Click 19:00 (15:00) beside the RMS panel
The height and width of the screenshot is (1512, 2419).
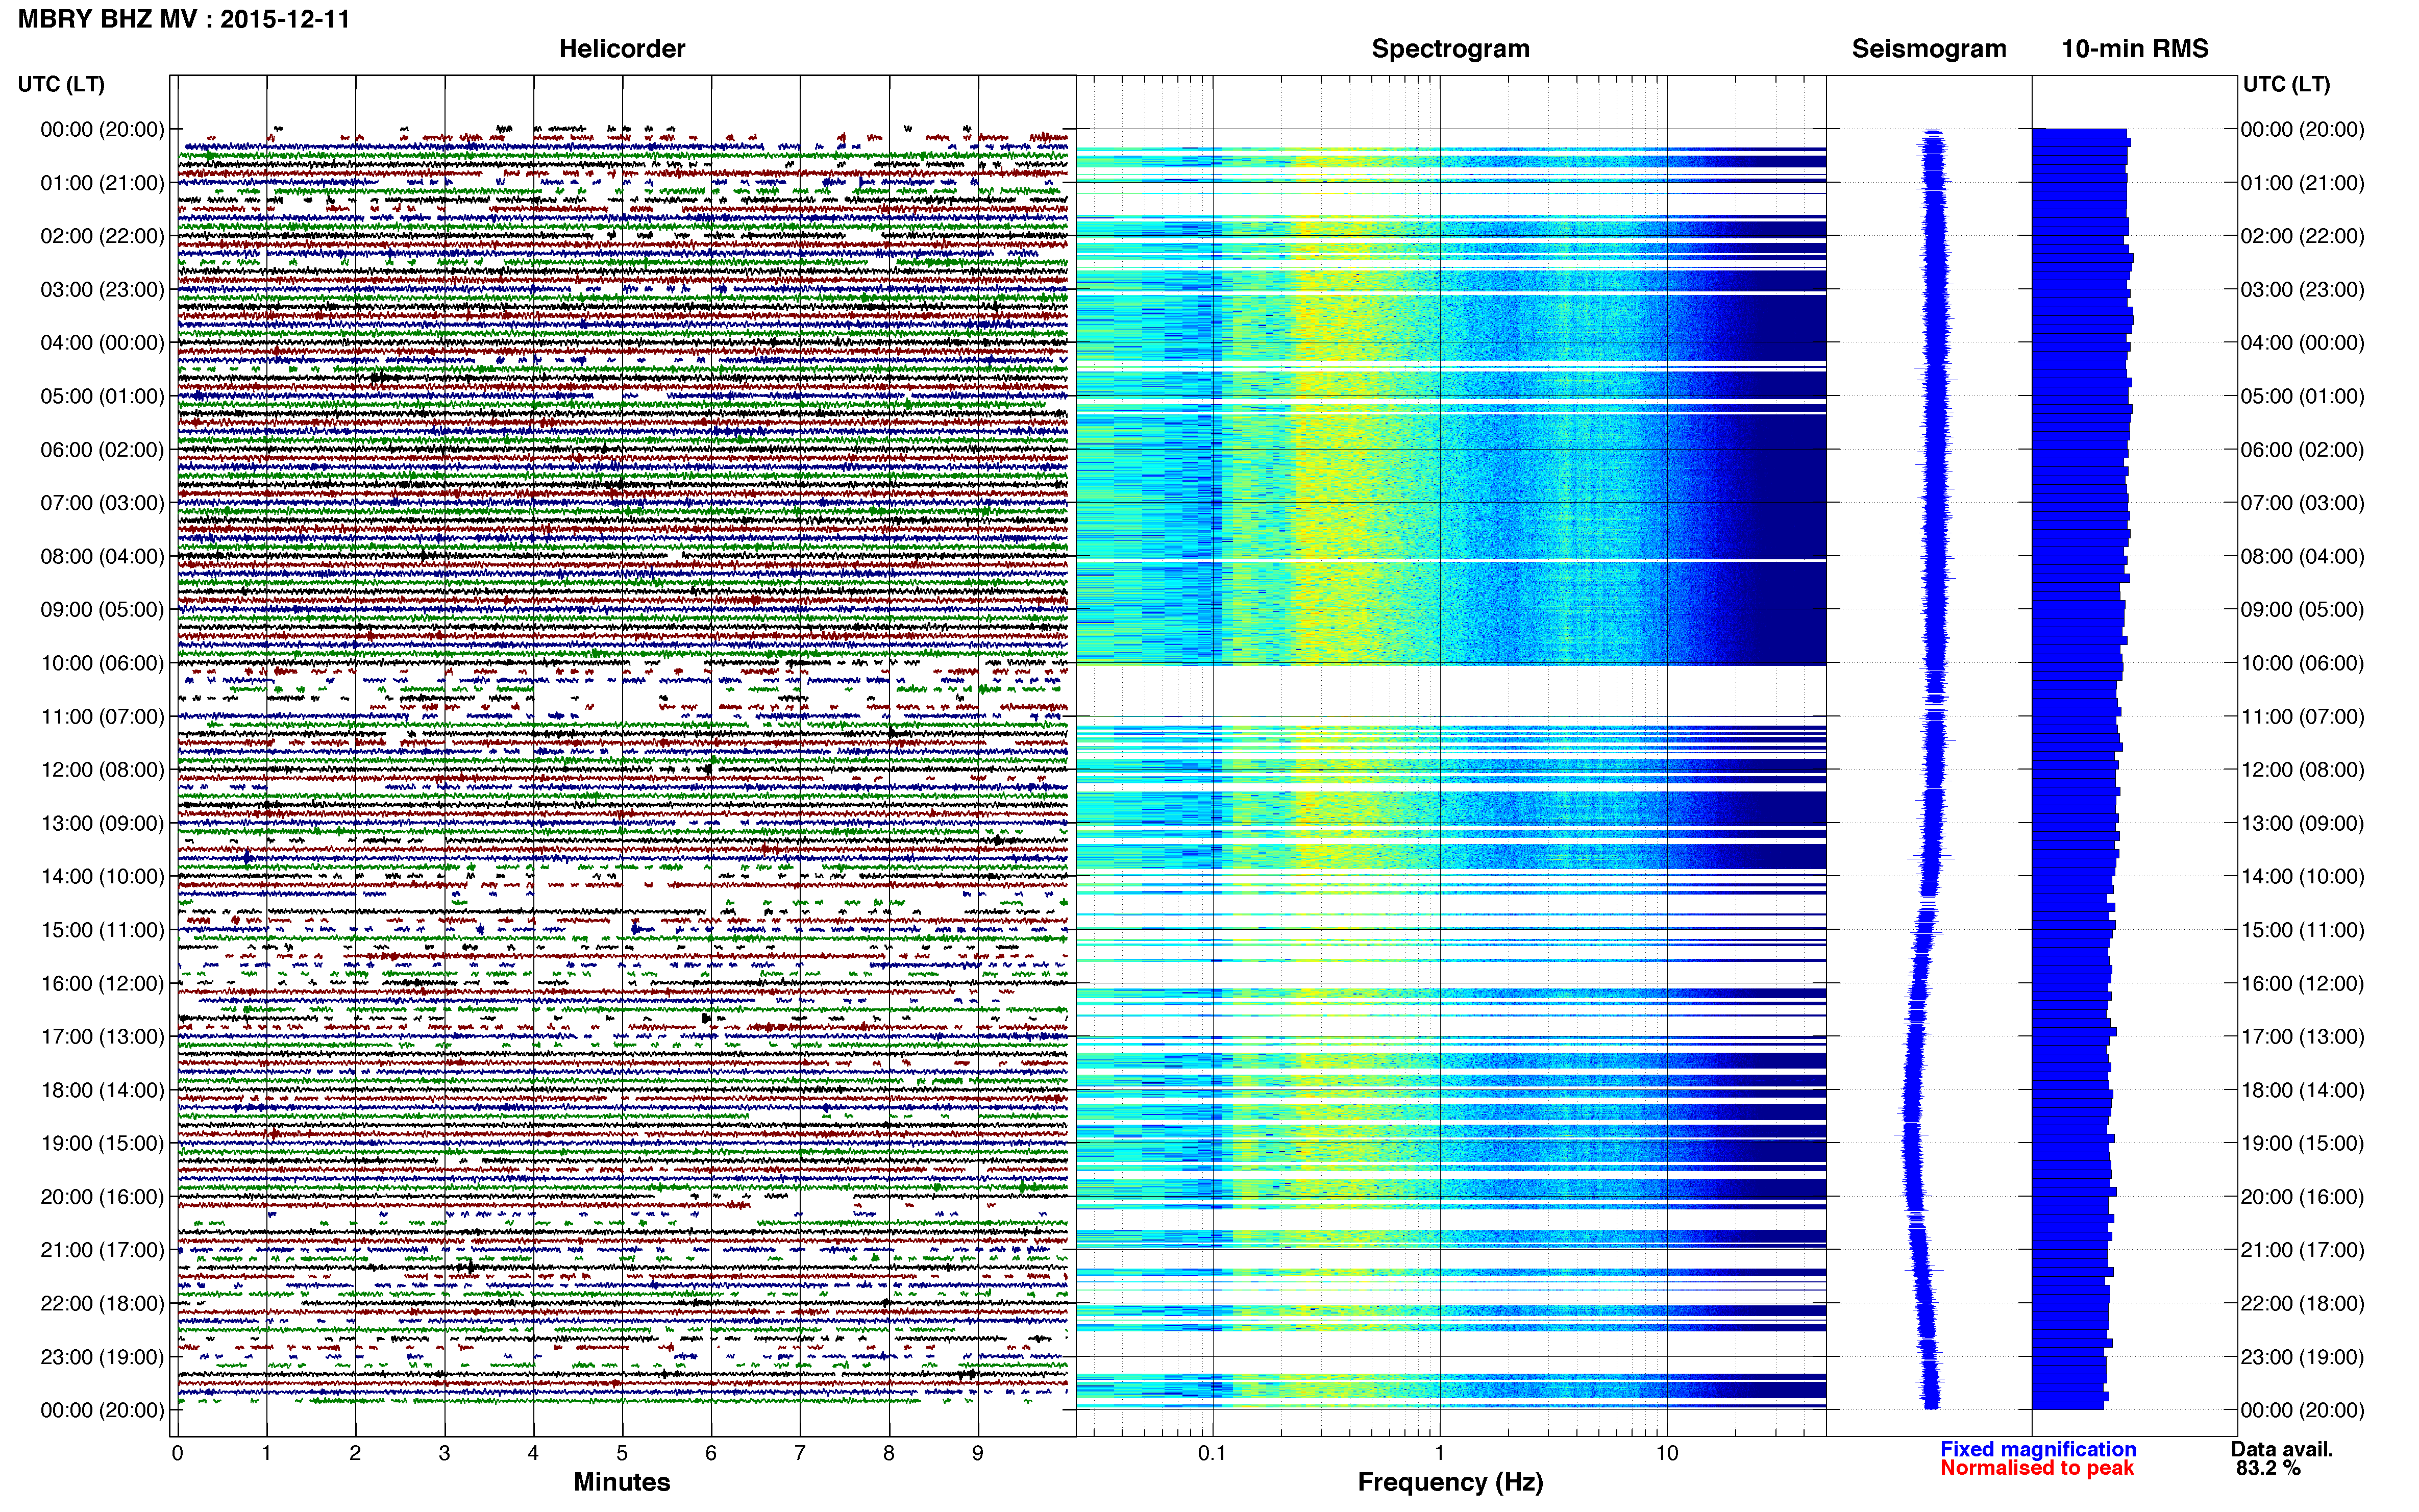tap(2302, 1144)
